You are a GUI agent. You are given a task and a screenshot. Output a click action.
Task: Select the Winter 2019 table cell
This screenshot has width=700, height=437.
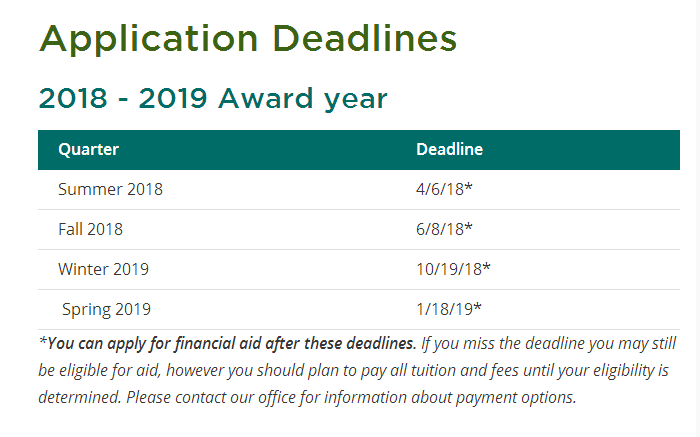click(103, 269)
